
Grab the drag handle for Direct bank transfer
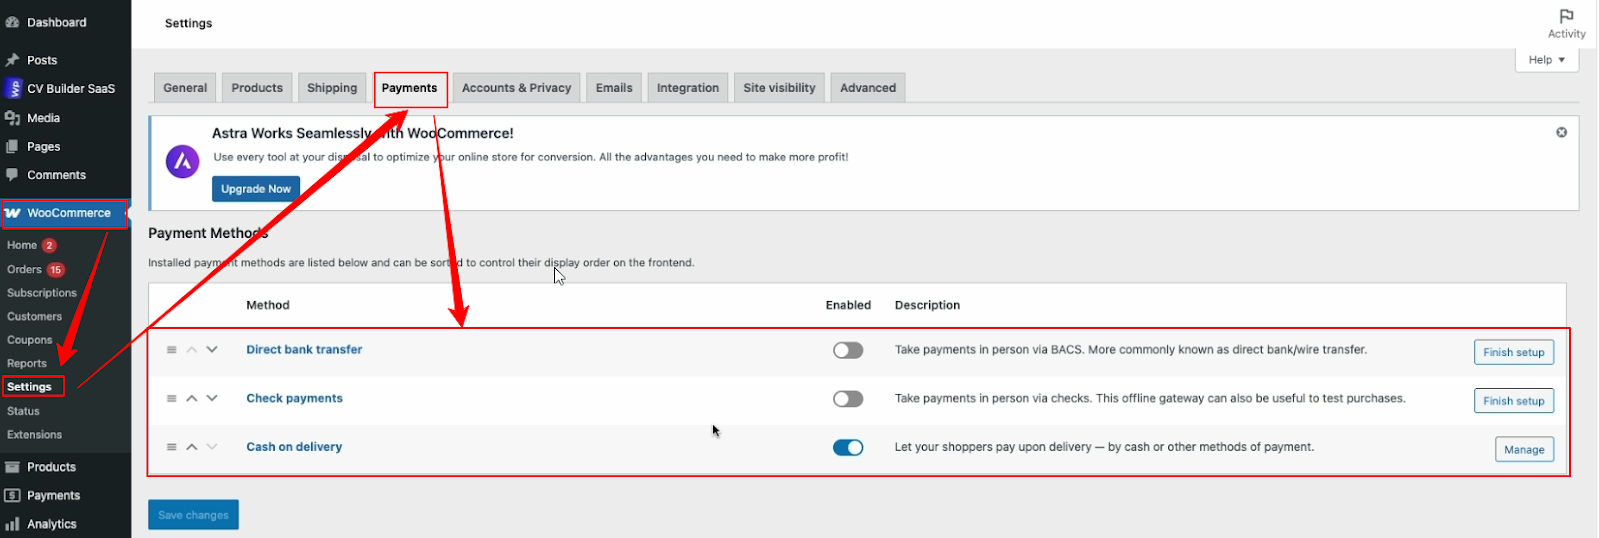(x=172, y=350)
